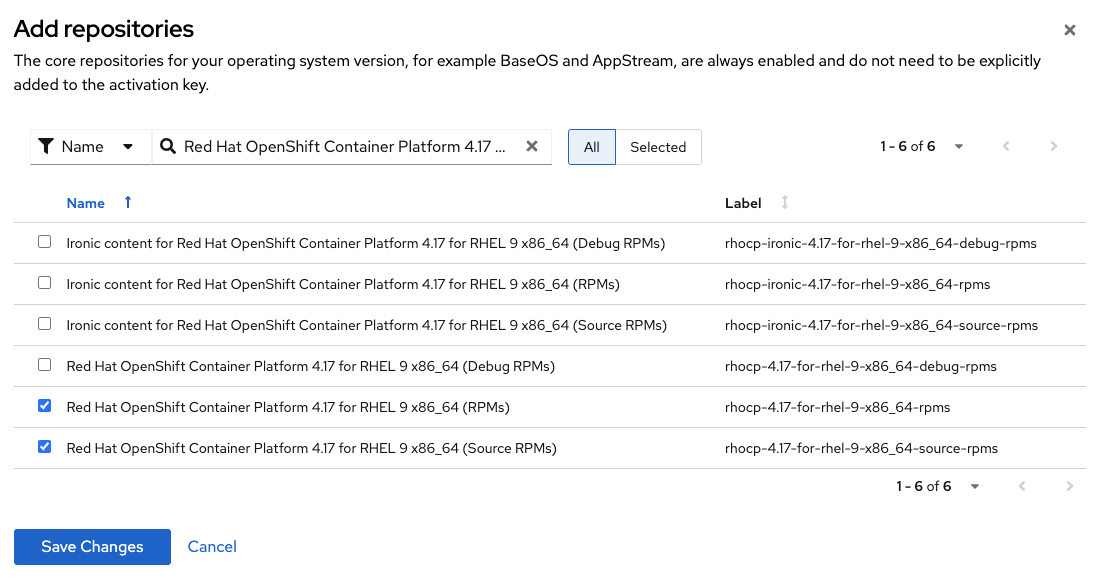The width and height of the screenshot is (1101, 578).
Task: Click inside the repository search input field
Action: (x=340, y=146)
